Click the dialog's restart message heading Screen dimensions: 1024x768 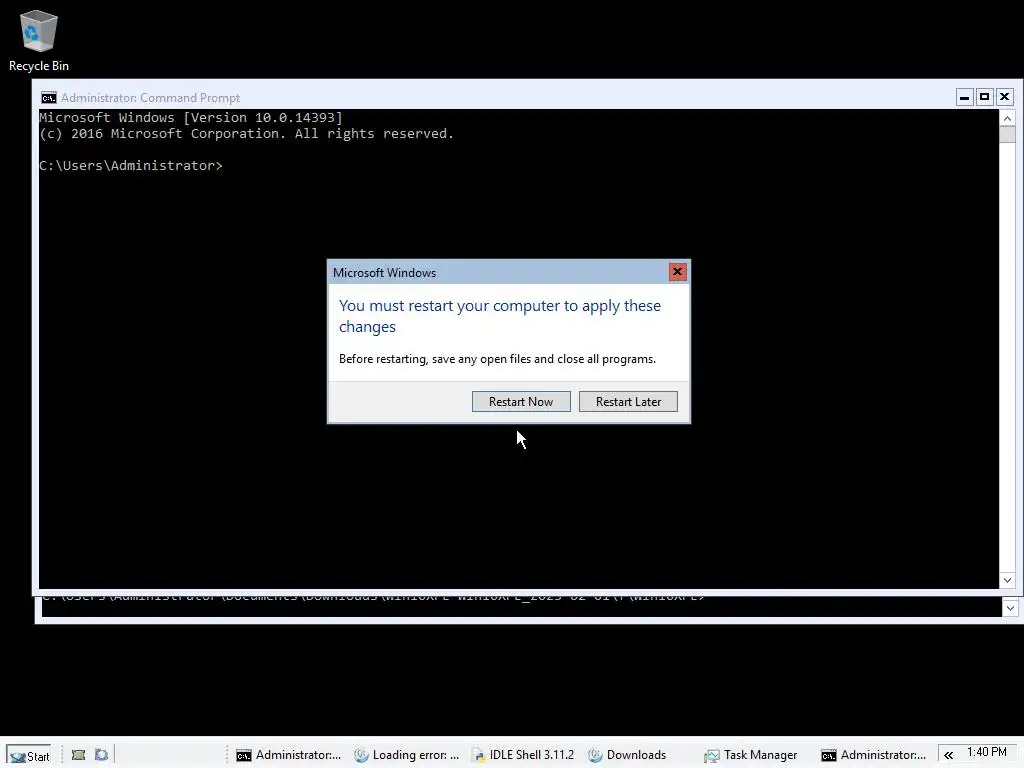pos(500,316)
